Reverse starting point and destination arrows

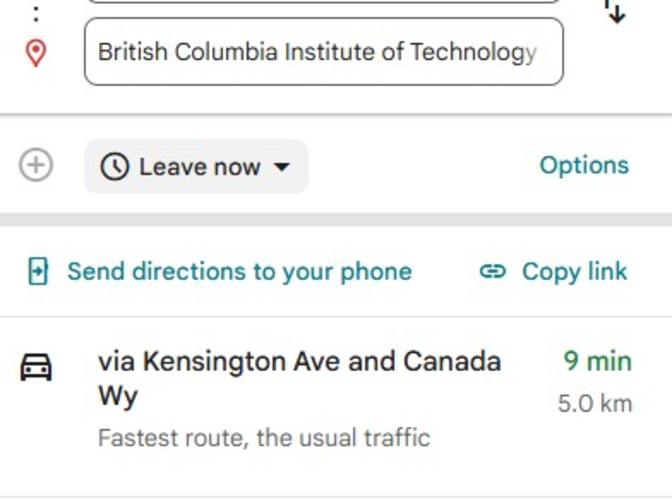(x=615, y=11)
